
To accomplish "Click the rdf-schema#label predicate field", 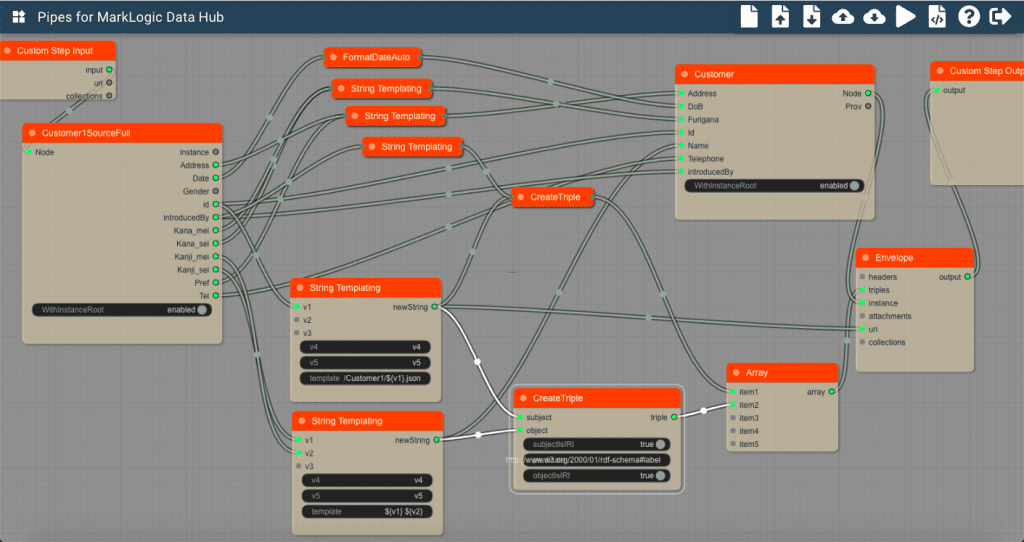I will click(597, 460).
